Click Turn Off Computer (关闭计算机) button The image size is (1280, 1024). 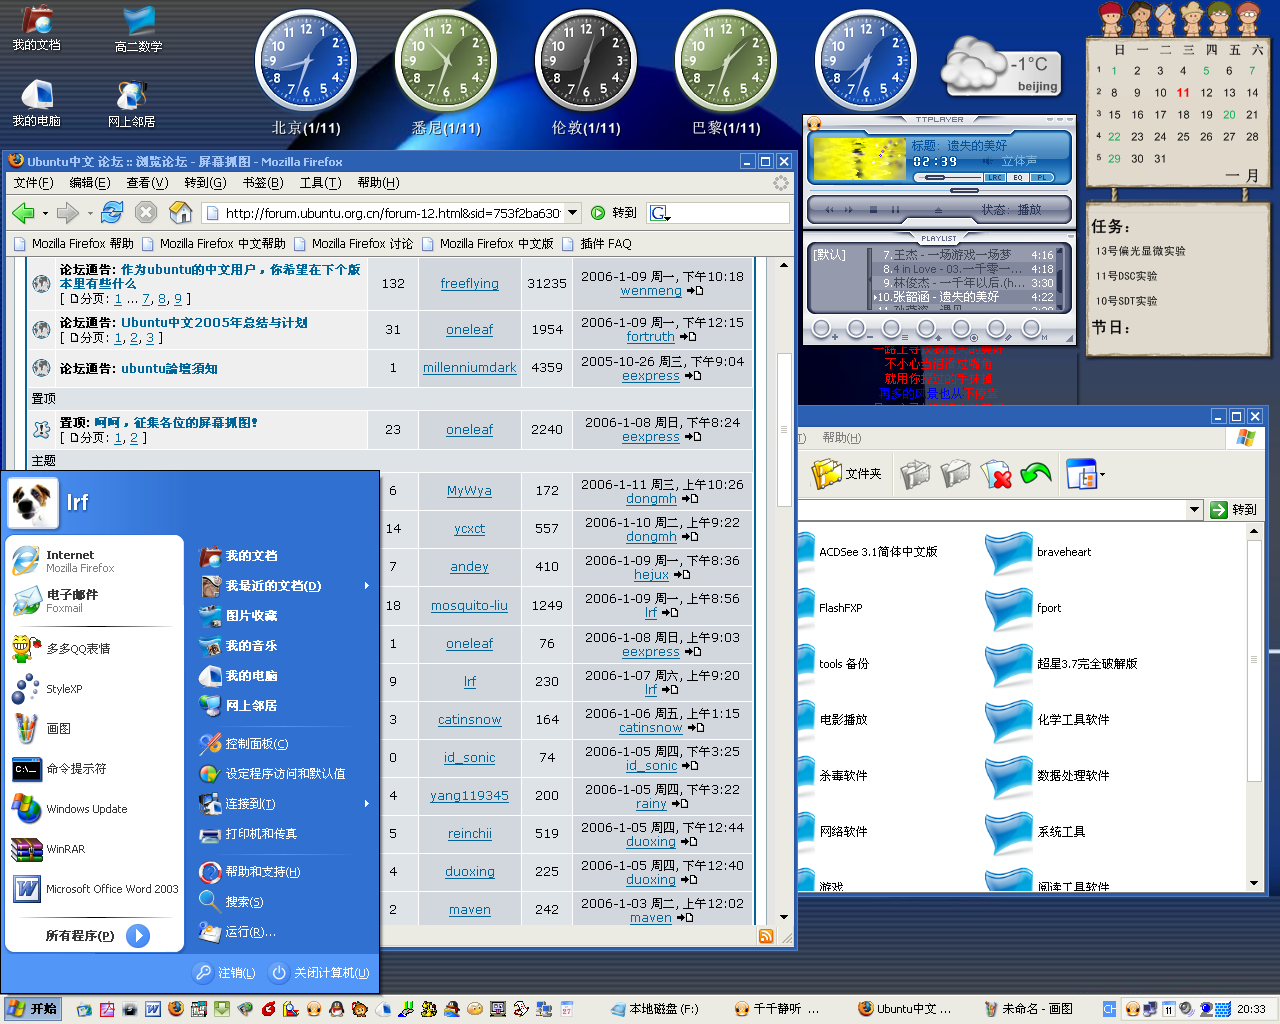pyautogui.click(x=319, y=973)
